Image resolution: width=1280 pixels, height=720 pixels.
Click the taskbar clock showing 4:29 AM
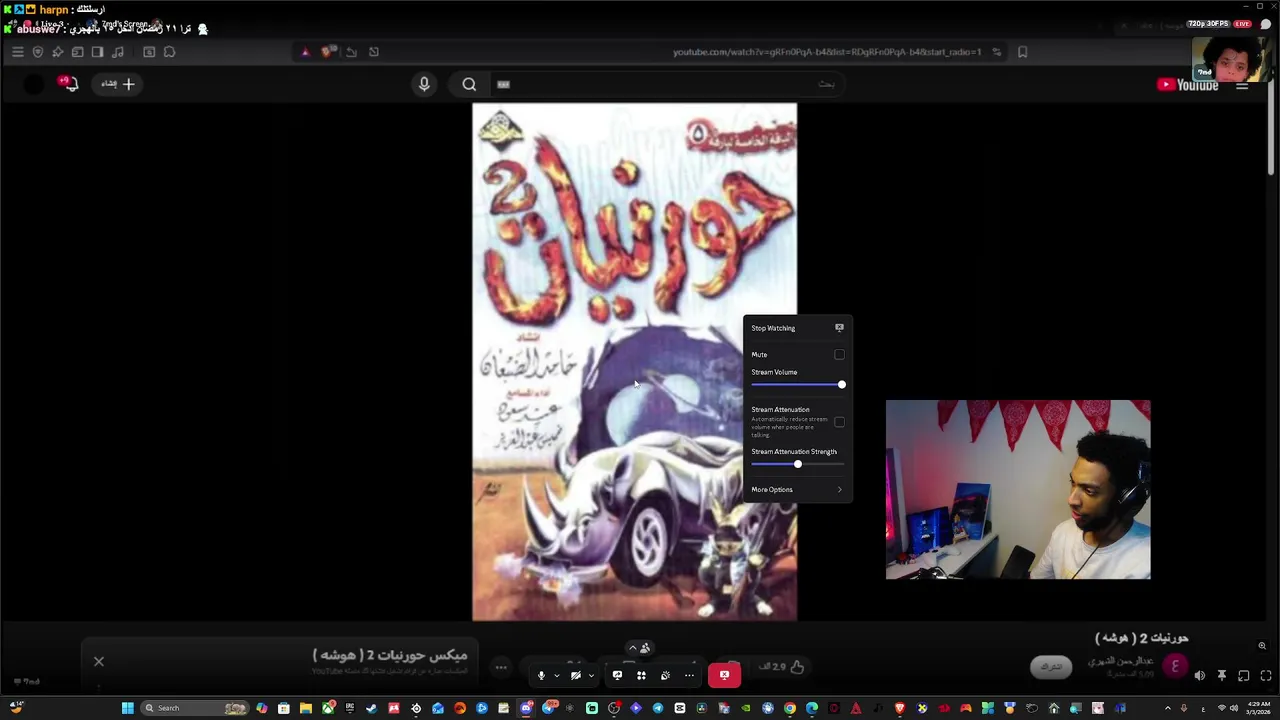1259,708
